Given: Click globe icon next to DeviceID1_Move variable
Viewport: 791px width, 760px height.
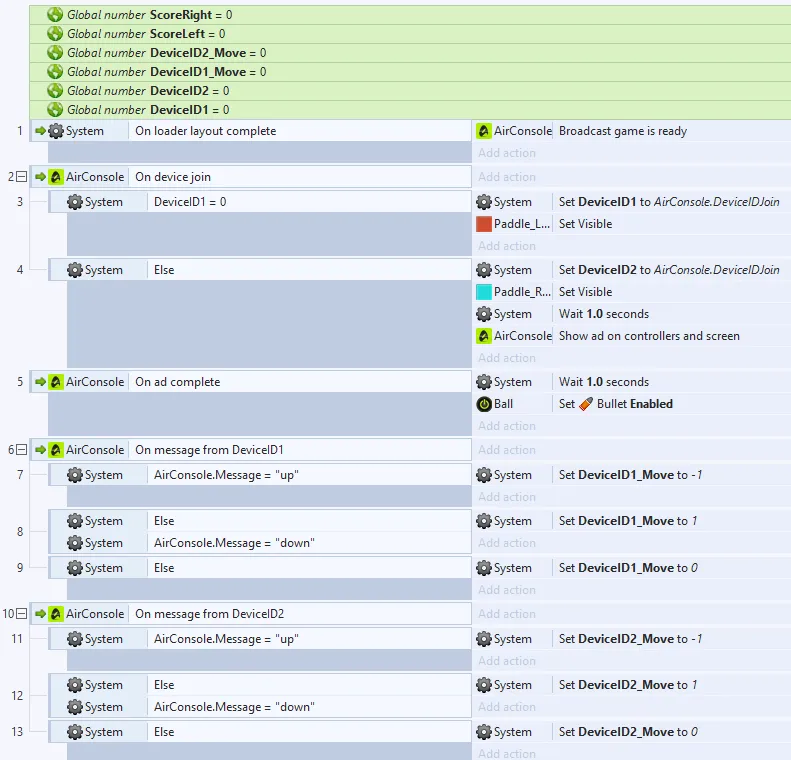Looking at the screenshot, I should pos(54,72).
